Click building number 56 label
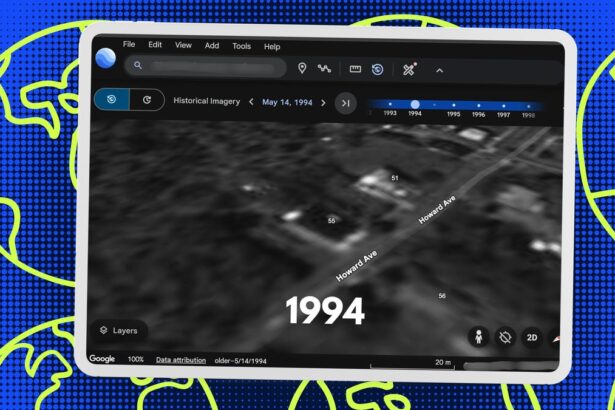615x410 pixels. click(442, 295)
